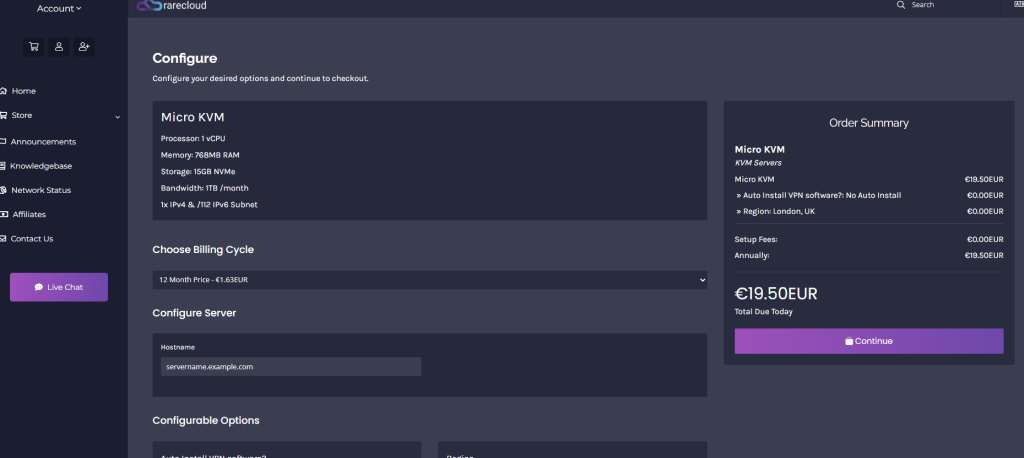The image size is (1024, 458).
Task: Go to Home in sidebar
Action: point(23,91)
